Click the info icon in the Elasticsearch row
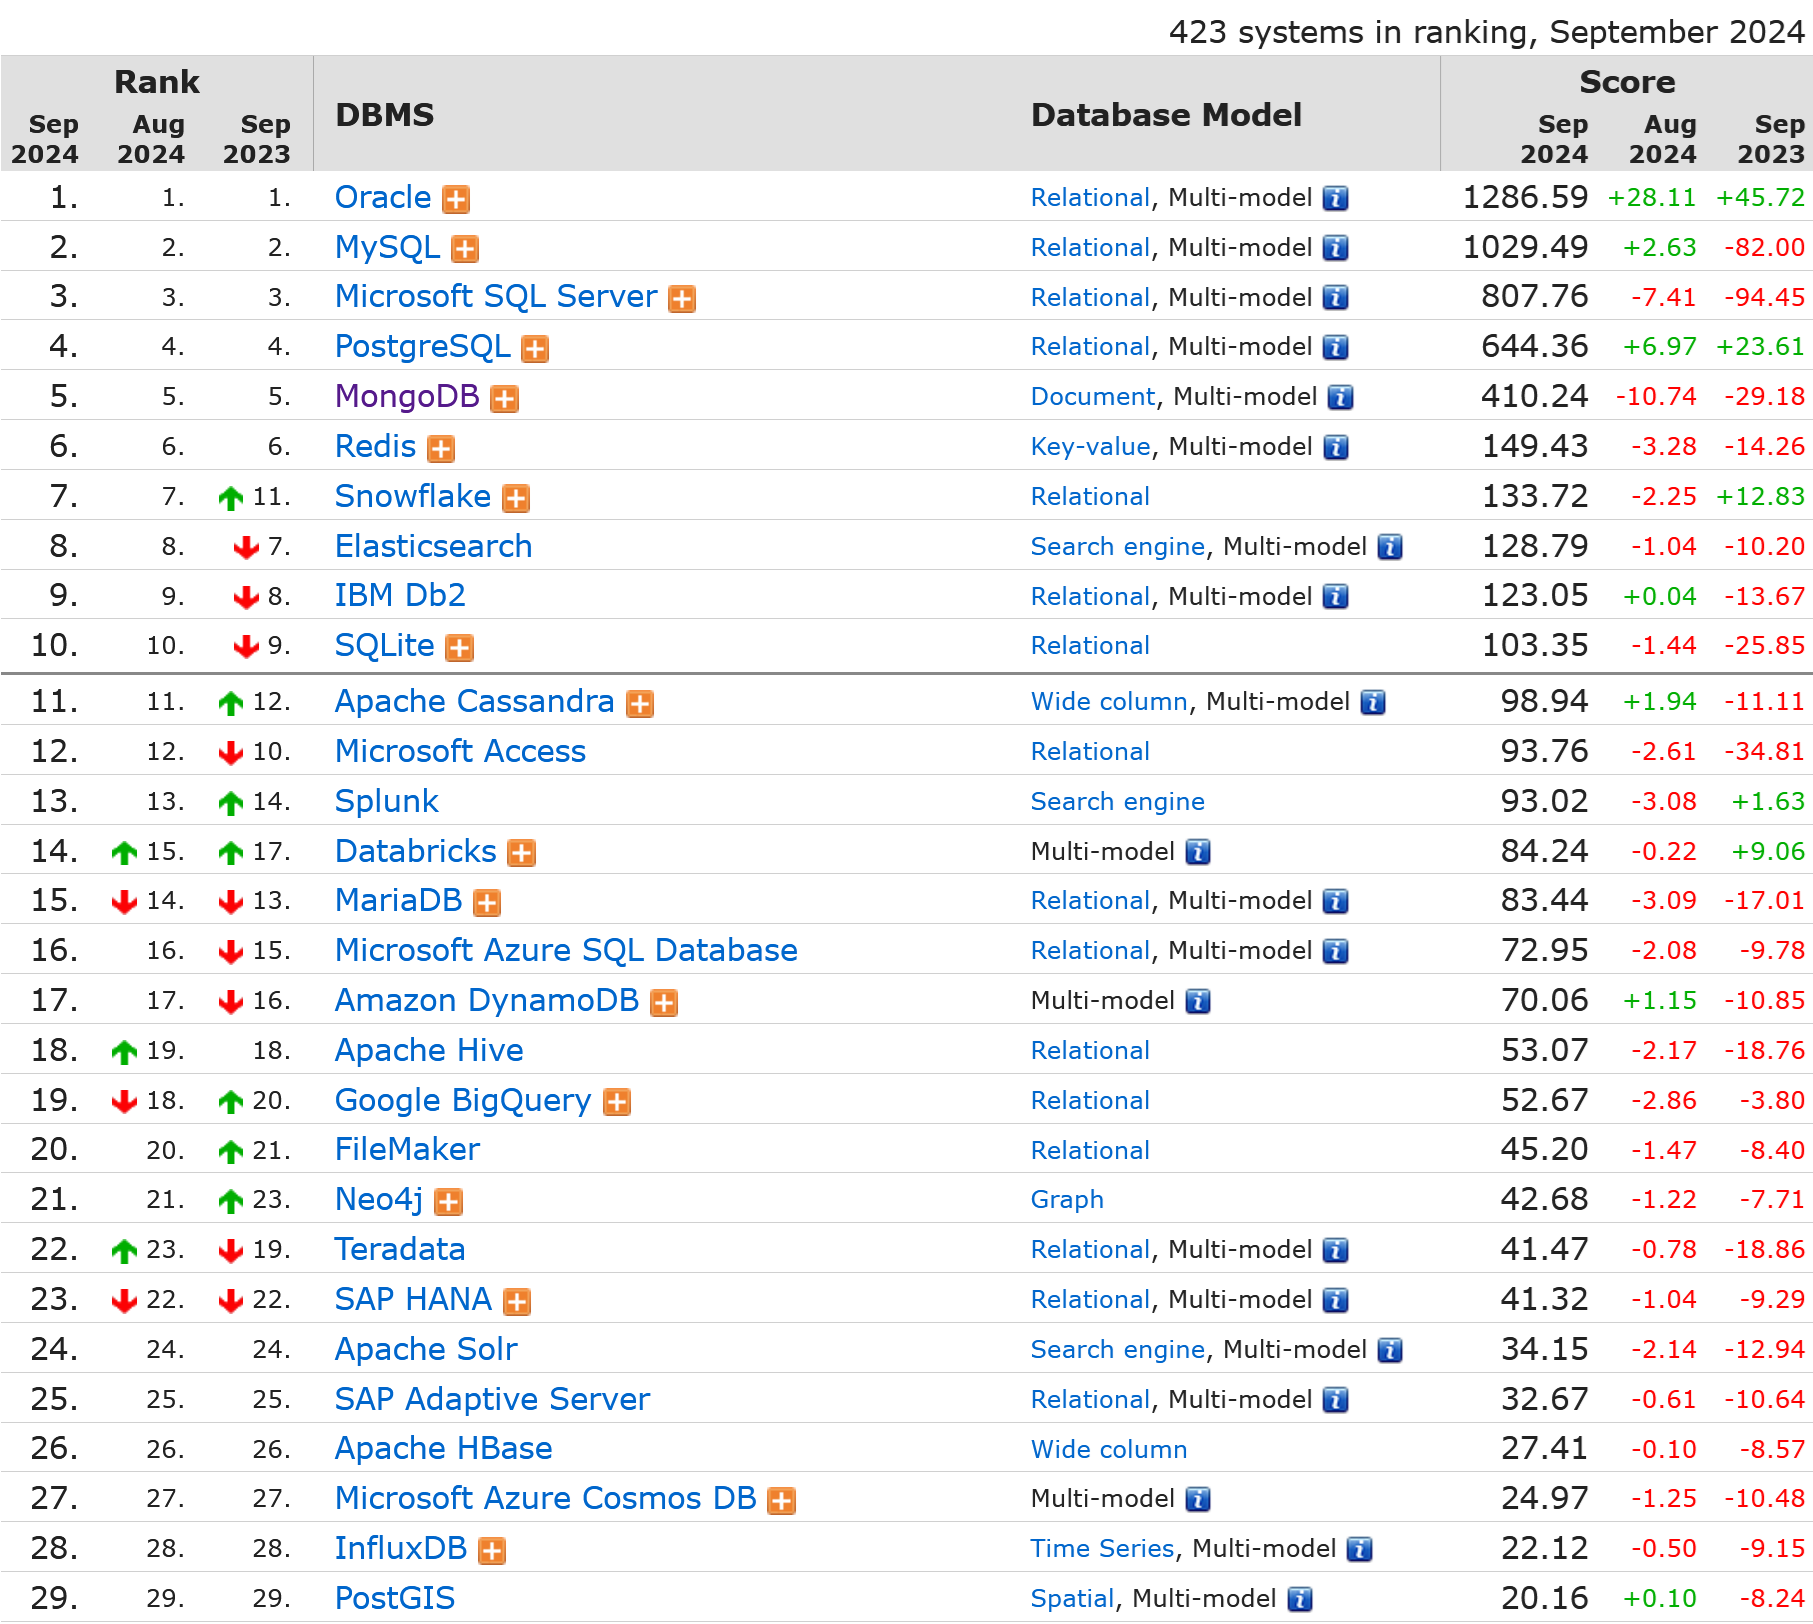 point(1390,547)
